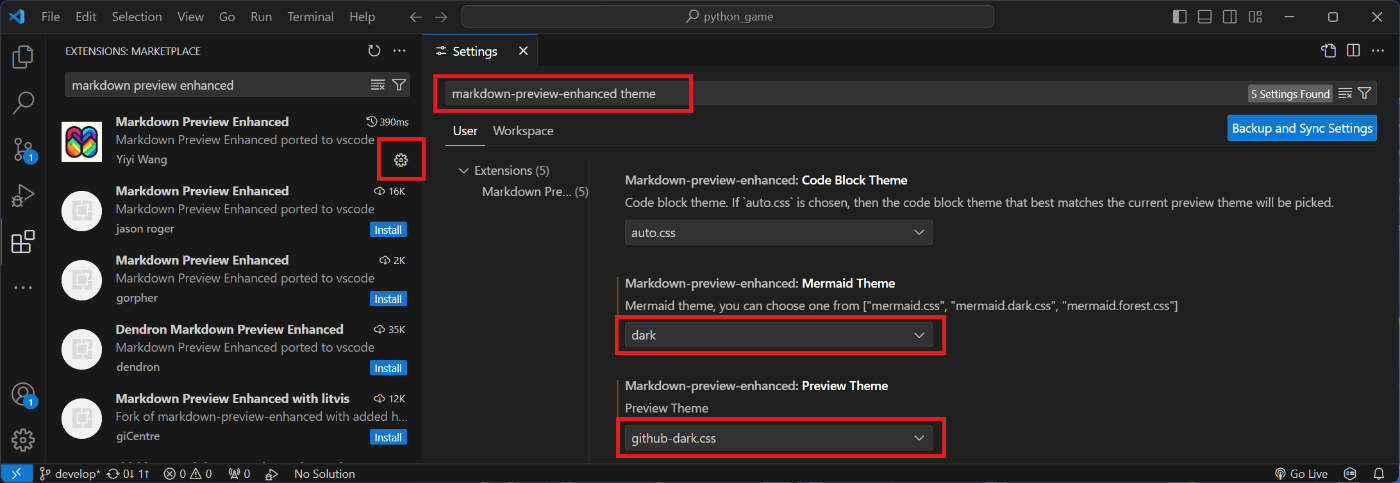Viewport: 1400px width, 483px height.
Task: Open the Search view in activity bar
Action: [x=23, y=103]
